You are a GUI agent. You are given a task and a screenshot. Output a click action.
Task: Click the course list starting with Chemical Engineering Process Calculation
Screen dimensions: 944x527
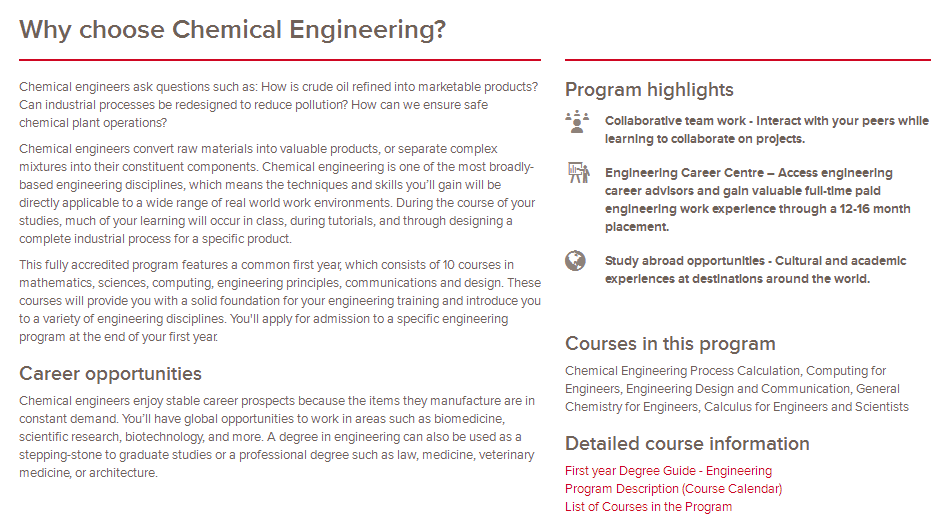coord(737,389)
